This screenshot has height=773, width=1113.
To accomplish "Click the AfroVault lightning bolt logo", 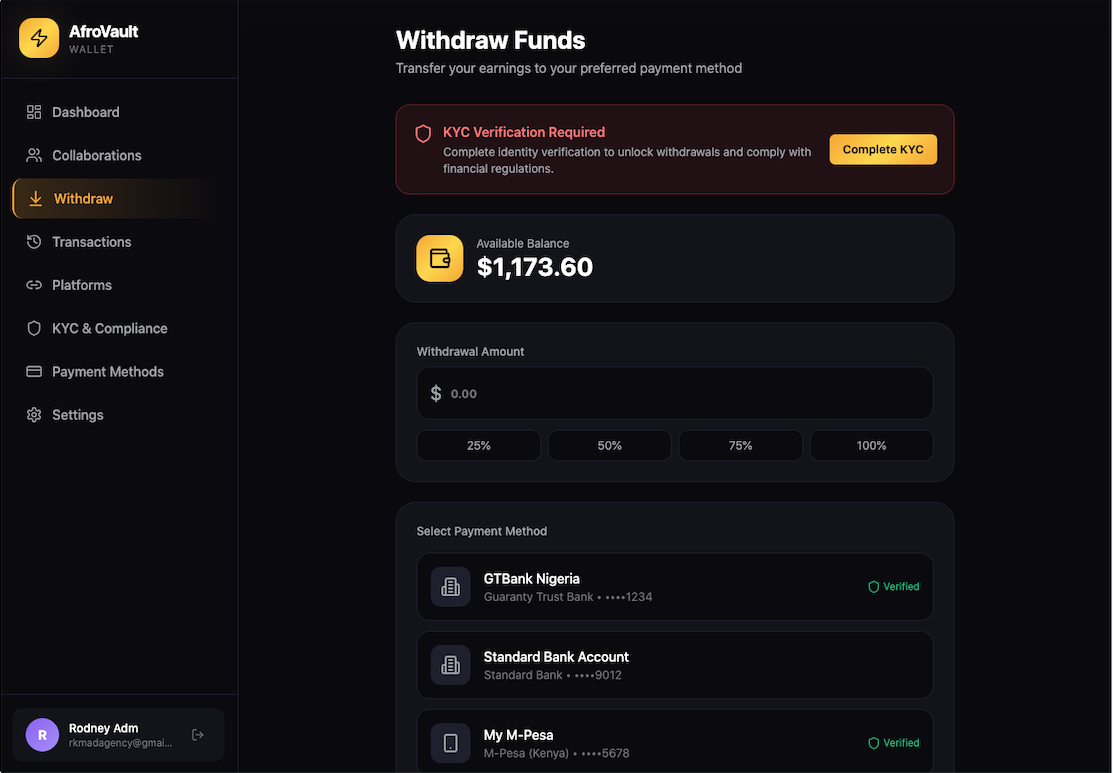I will coord(39,39).
